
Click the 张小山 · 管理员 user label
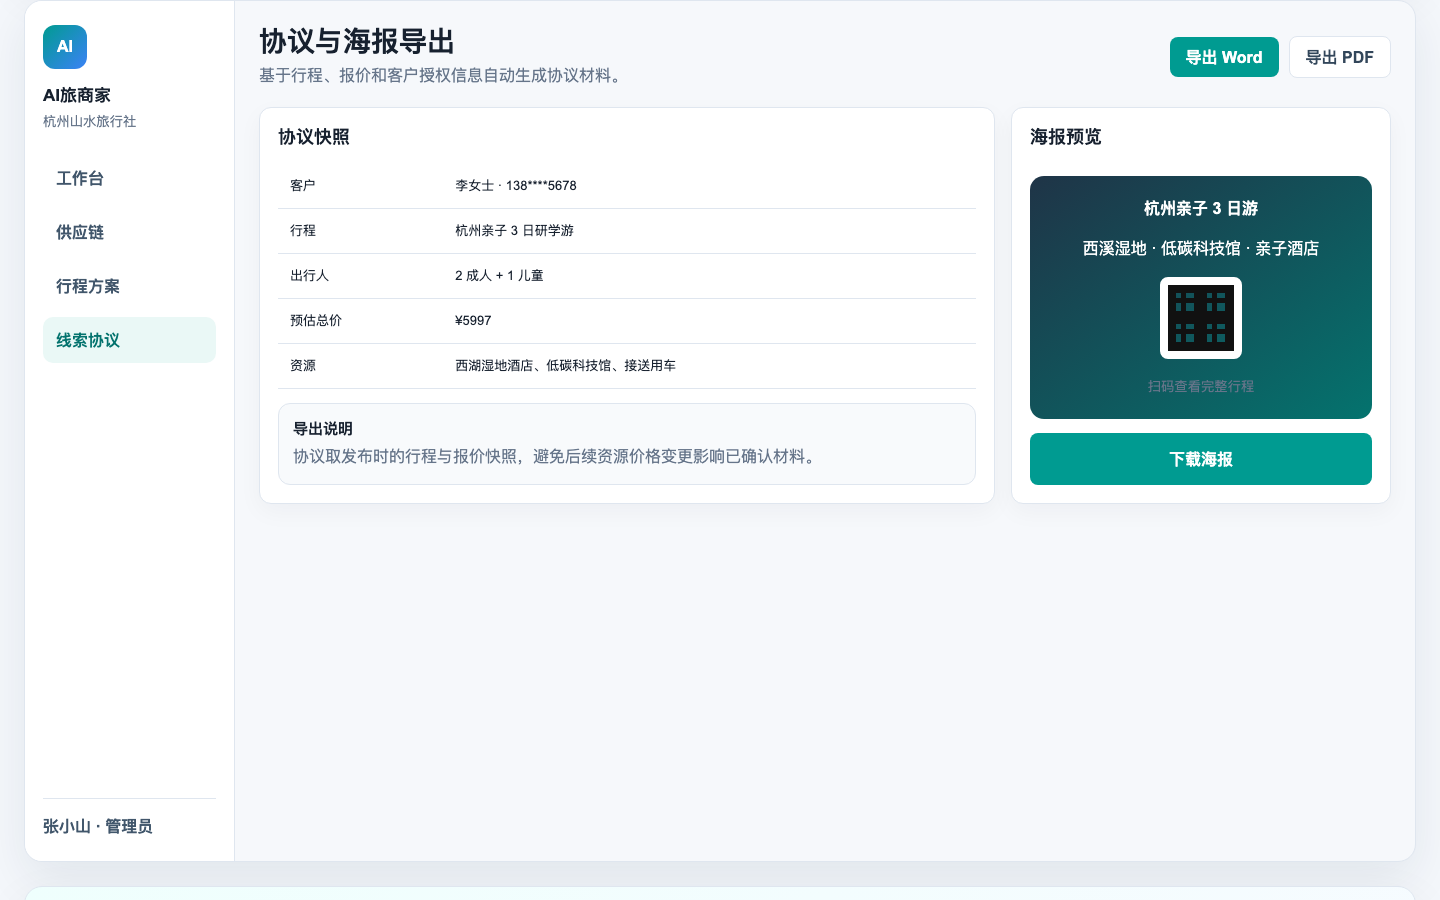[98, 826]
